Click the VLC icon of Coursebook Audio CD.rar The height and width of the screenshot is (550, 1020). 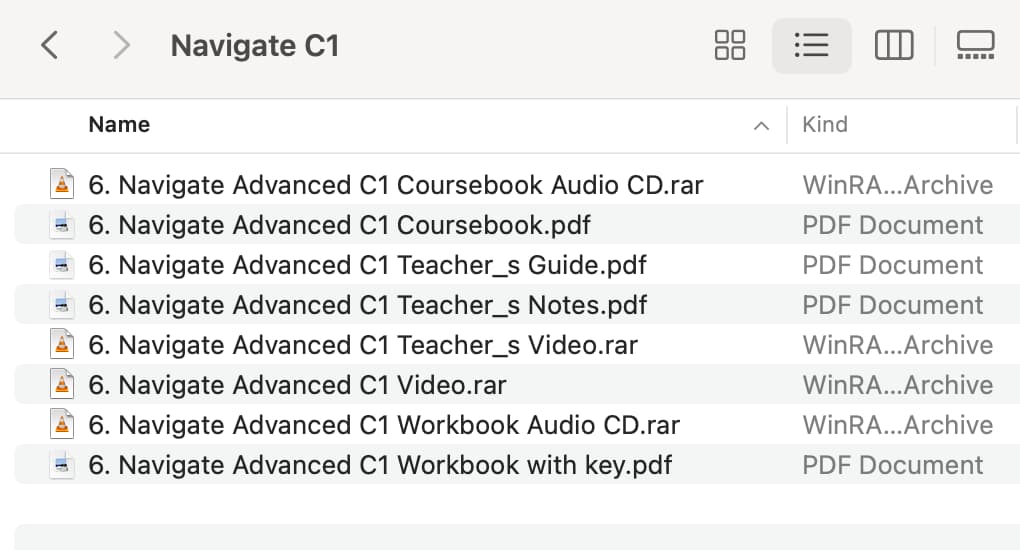tap(62, 185)
